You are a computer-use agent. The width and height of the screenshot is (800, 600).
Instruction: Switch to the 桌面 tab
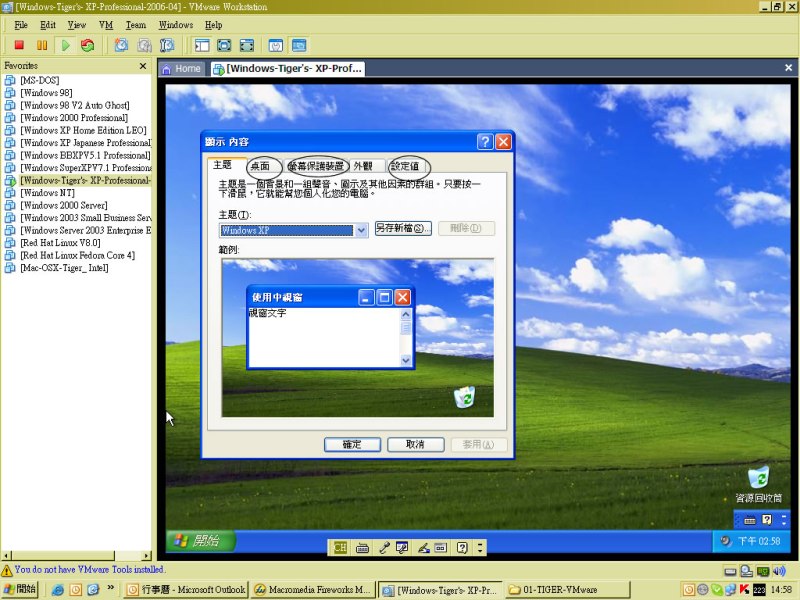point(260,166)
